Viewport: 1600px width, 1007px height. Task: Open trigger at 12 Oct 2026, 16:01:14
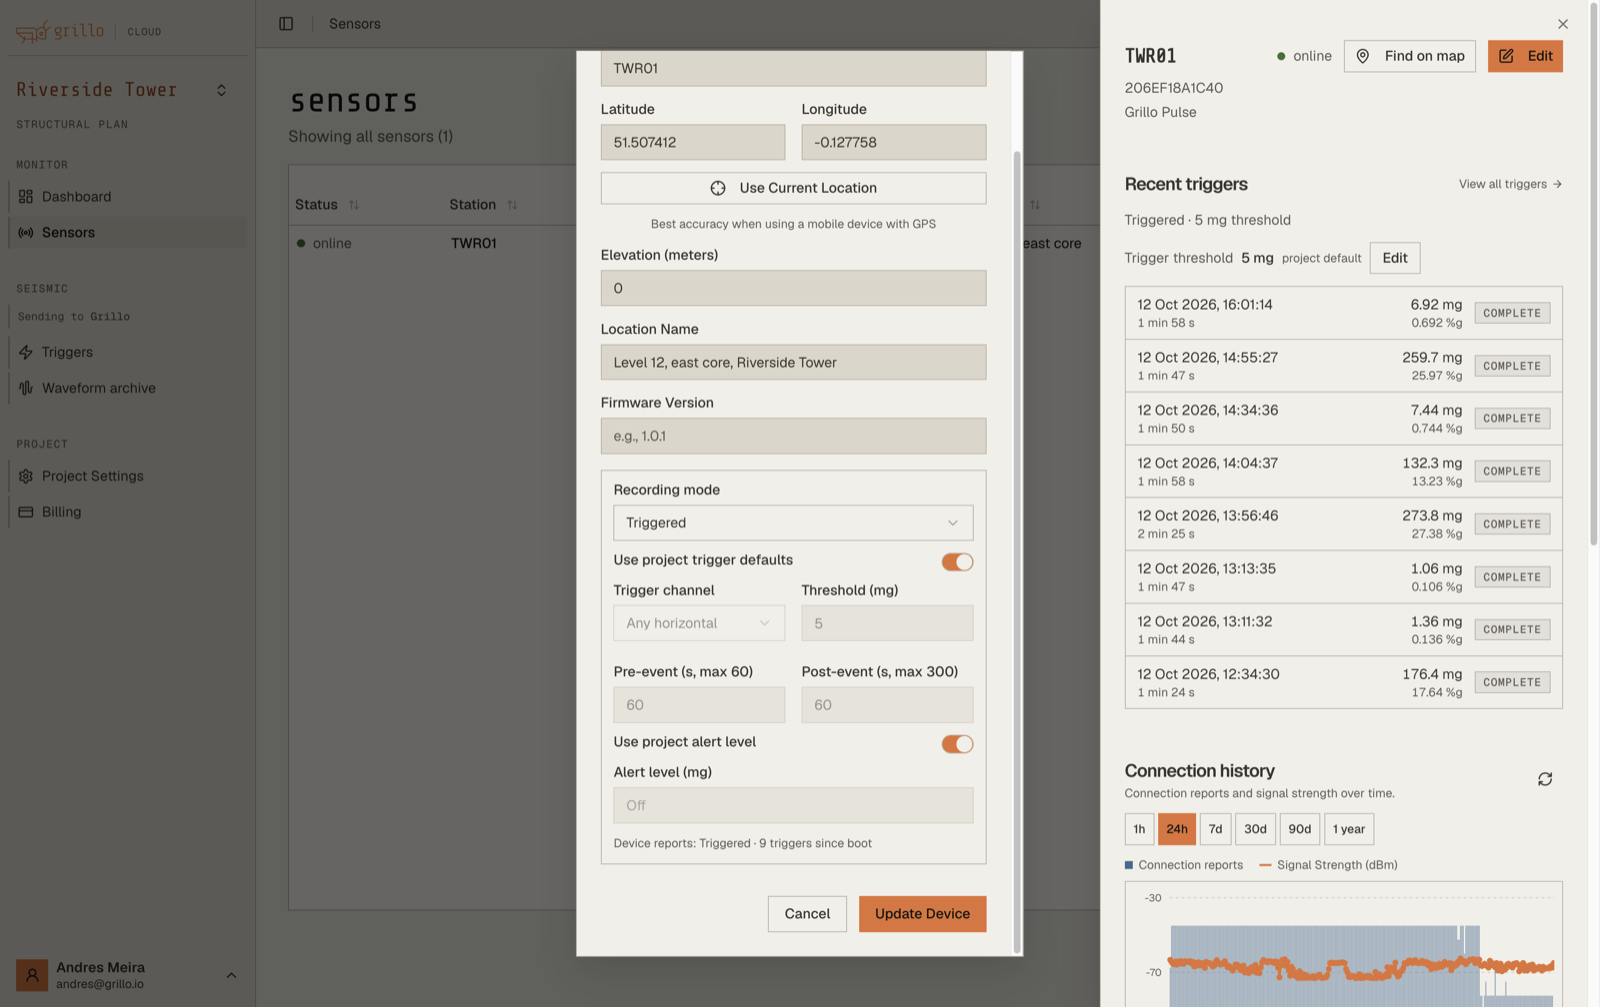coord(1343,313)
